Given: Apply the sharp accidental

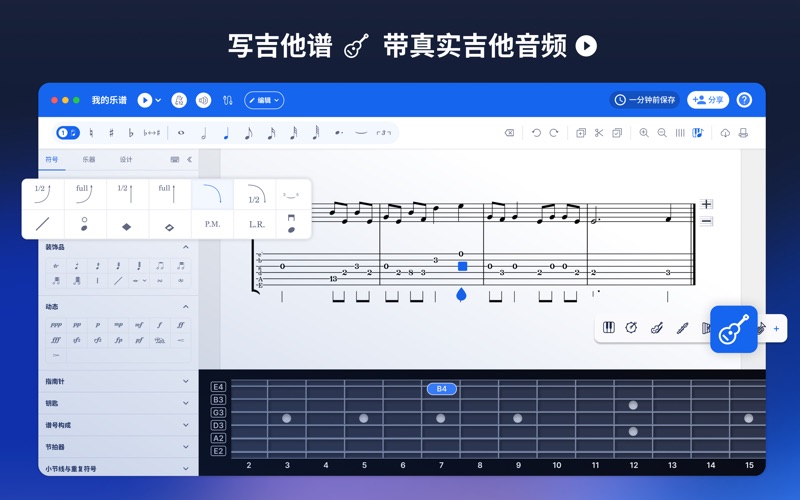Looking at the screenshot, I should 111,133.
